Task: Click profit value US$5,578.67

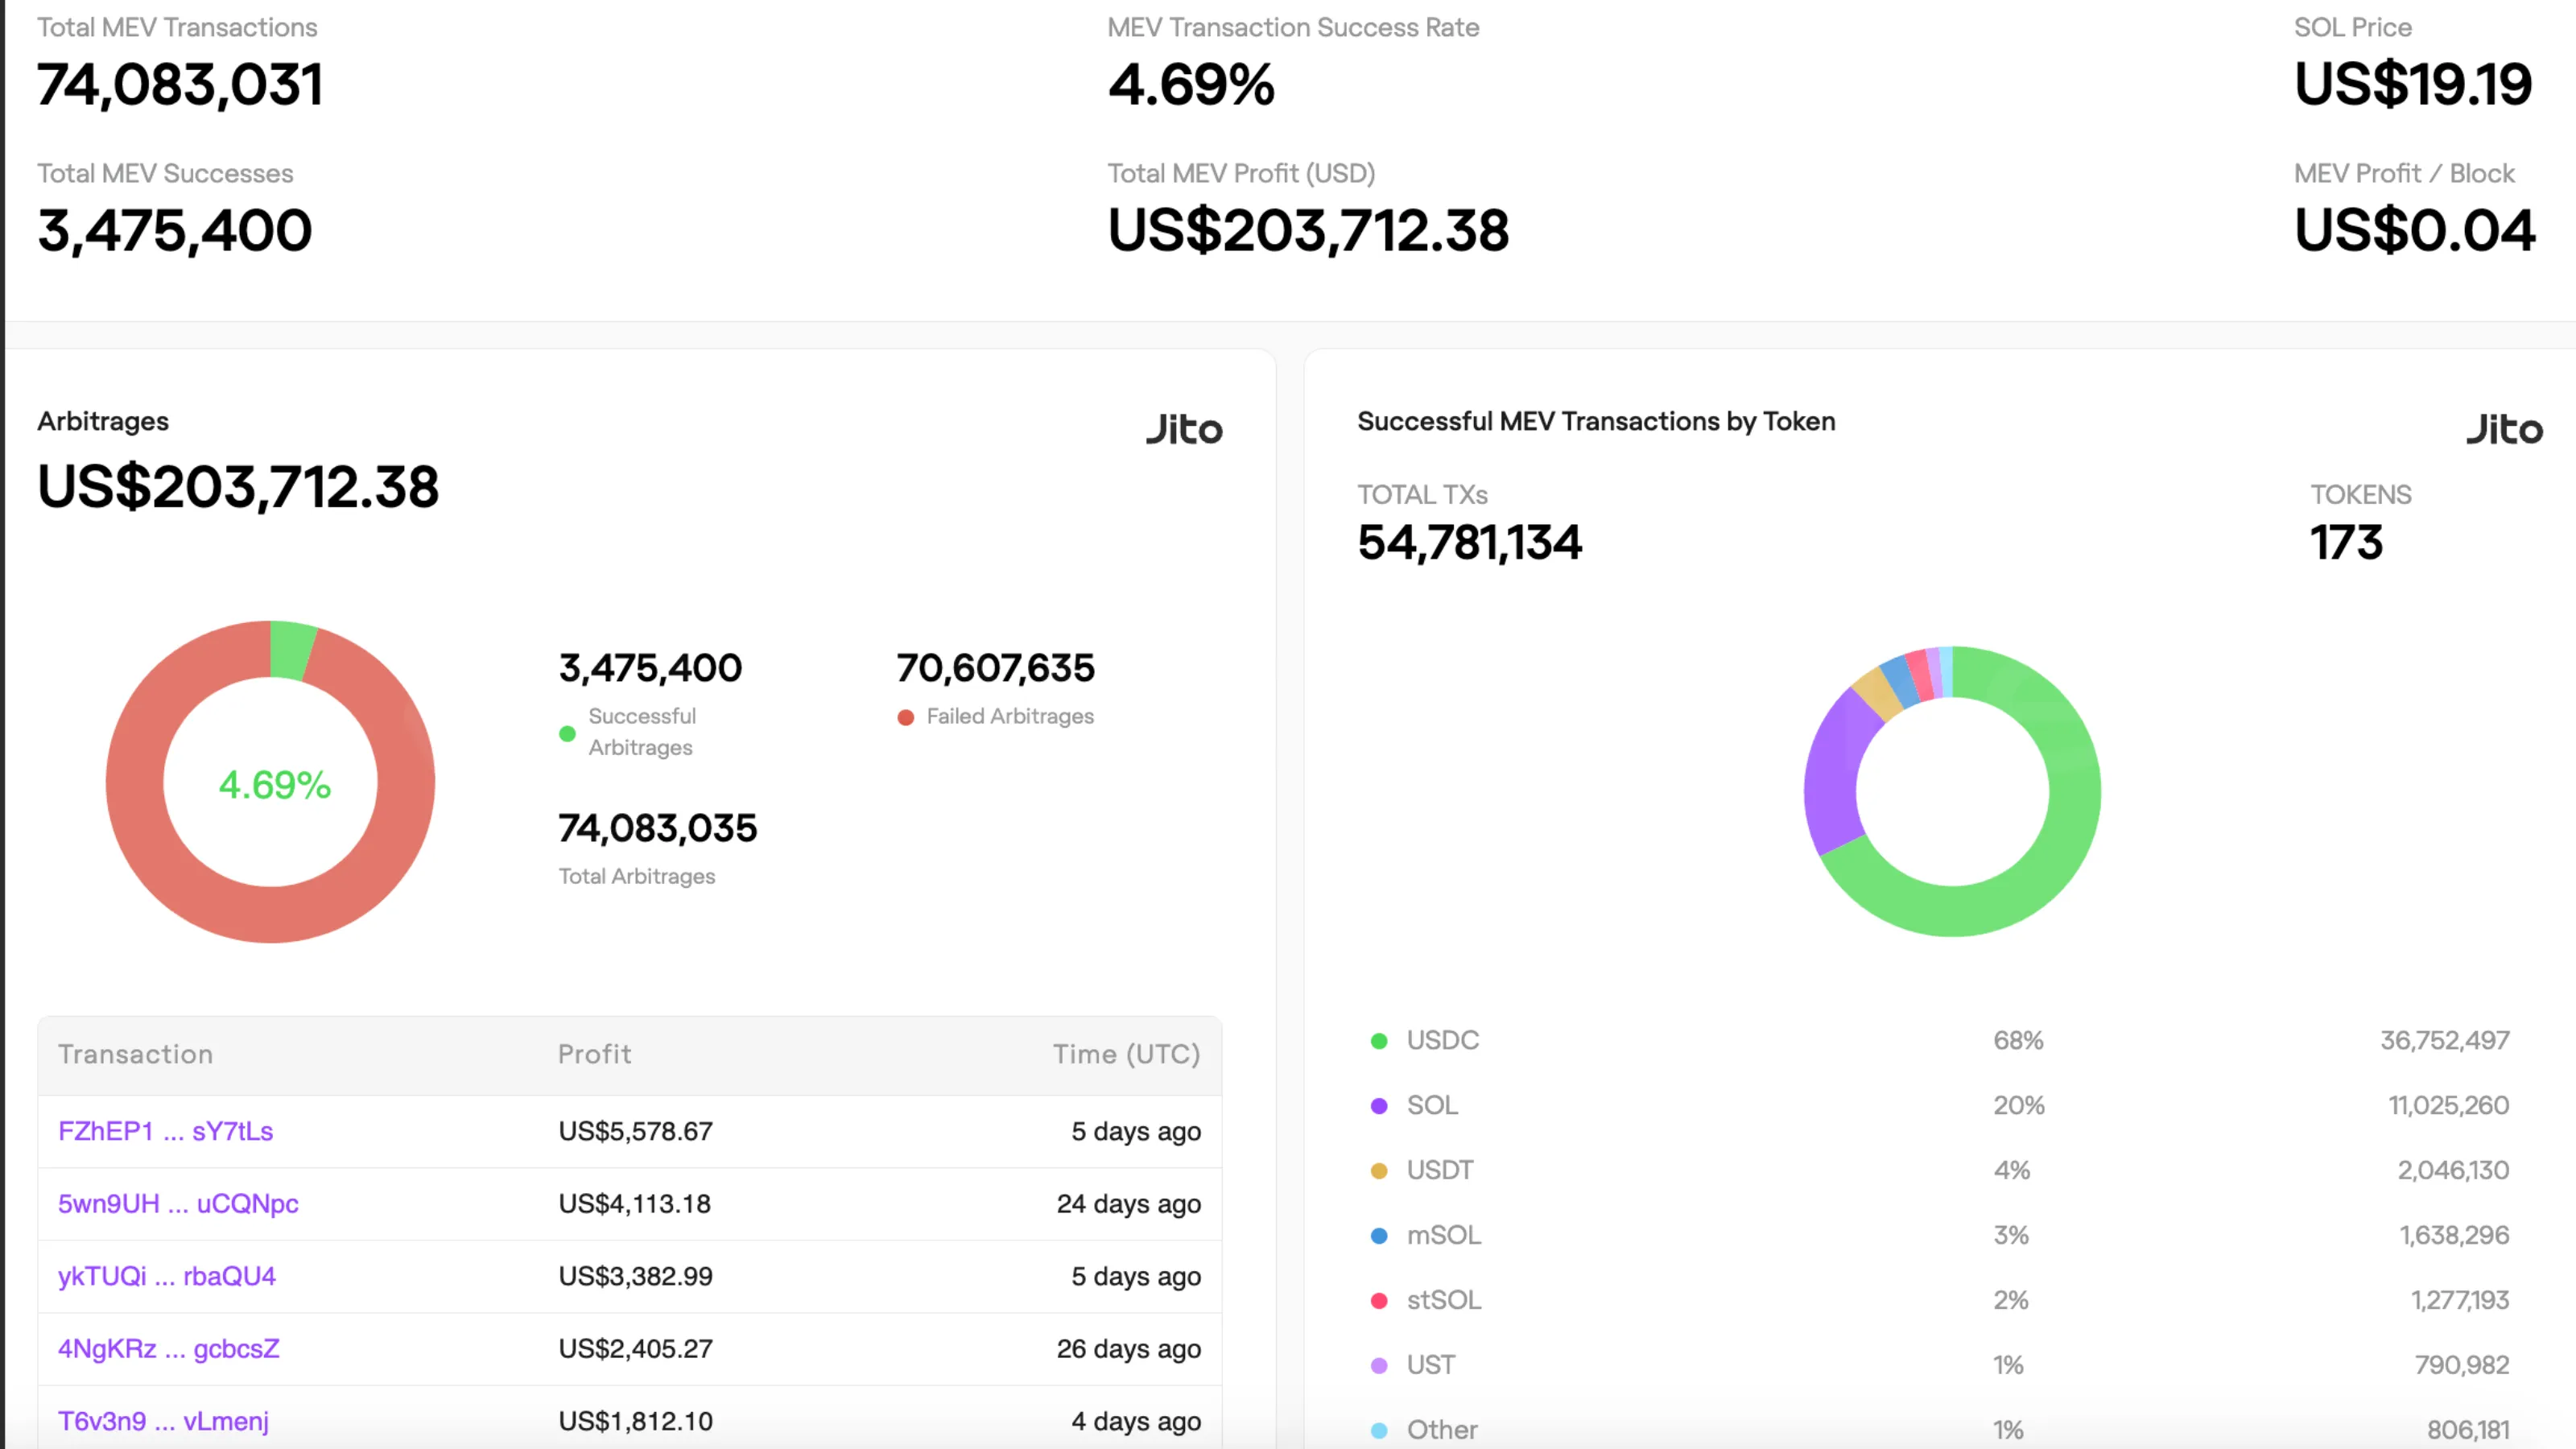Action: click(635, 1131)
